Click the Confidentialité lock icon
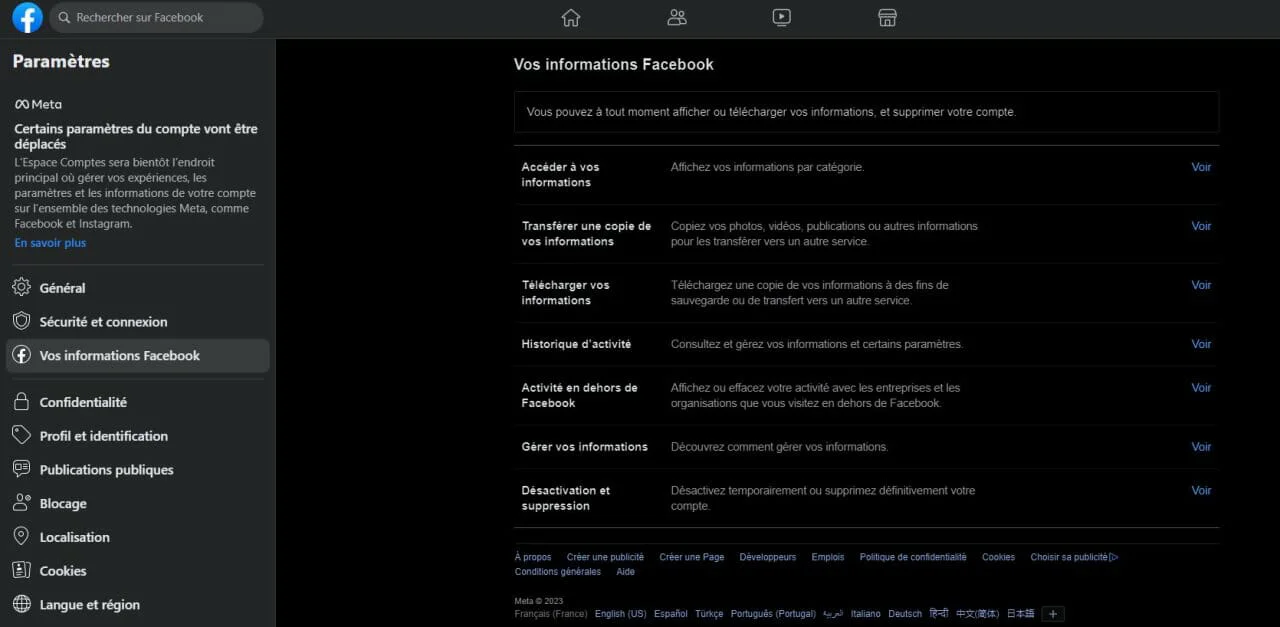 point(20,401)
